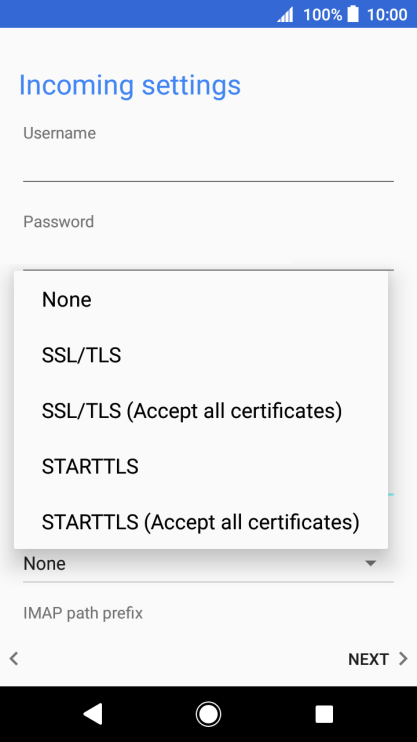Open the None dropdown arrow below list
This screenshot has width=417, height=742.
[371, 563]
